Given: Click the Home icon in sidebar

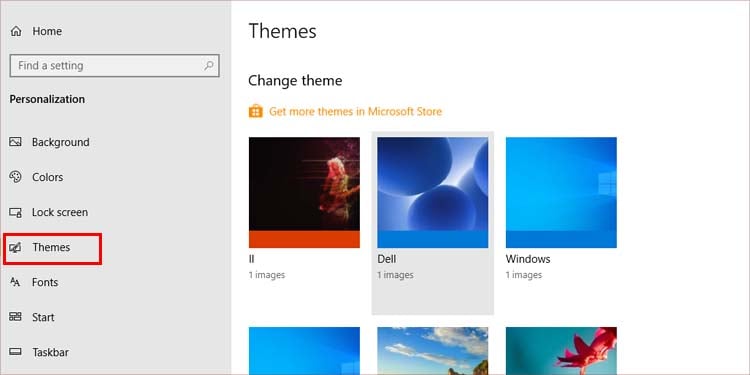Looking at the screenshot, I should tap(16, 31).
